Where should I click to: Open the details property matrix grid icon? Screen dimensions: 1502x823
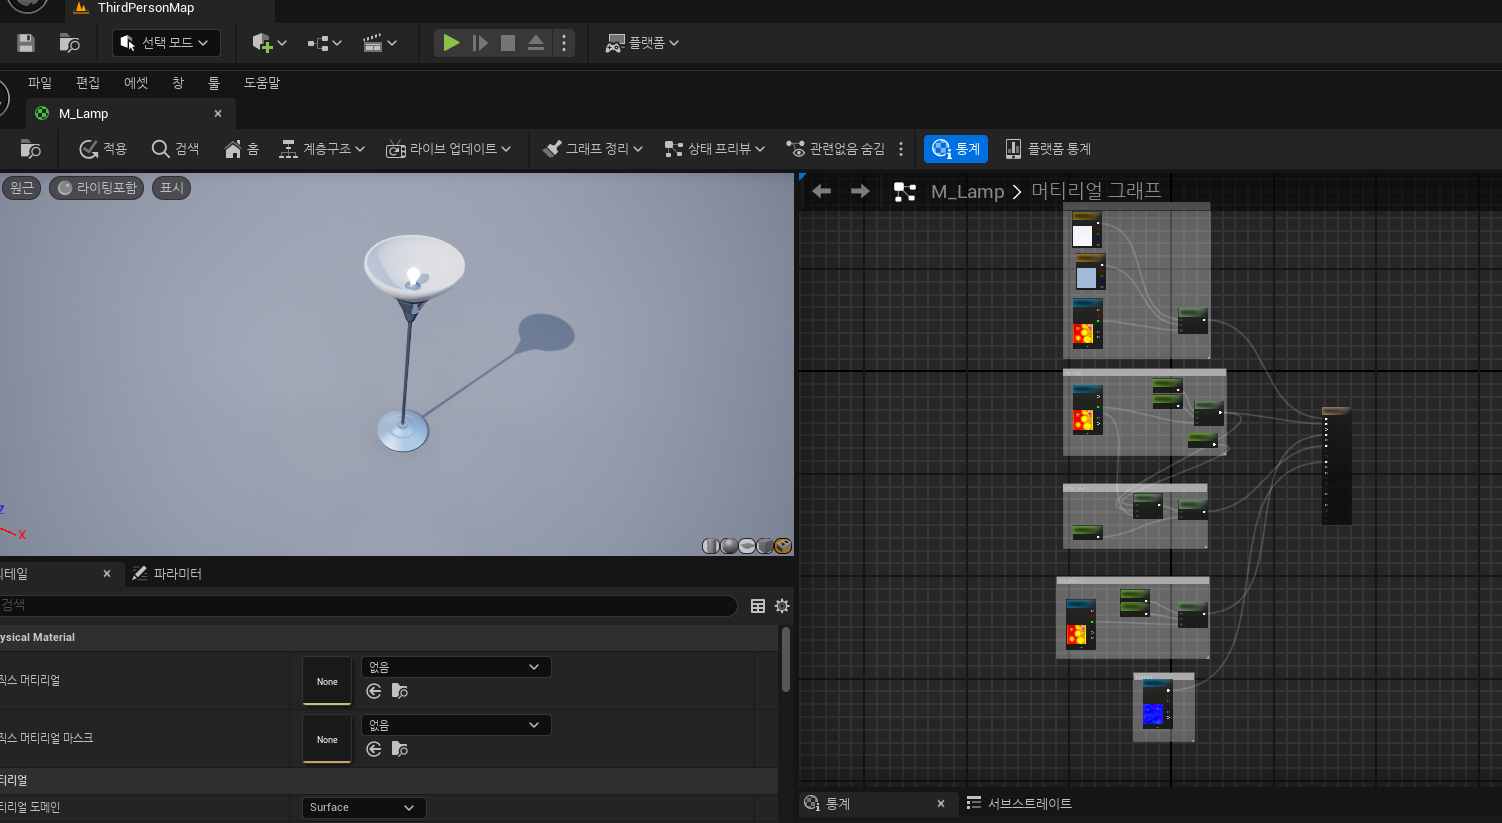(758, 606)
